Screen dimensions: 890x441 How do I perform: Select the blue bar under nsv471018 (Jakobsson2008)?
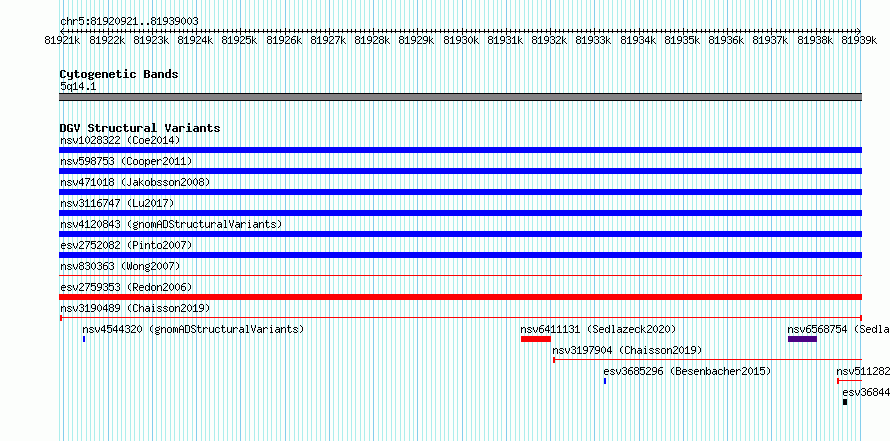pyautogui.click(x=460, y=192)
